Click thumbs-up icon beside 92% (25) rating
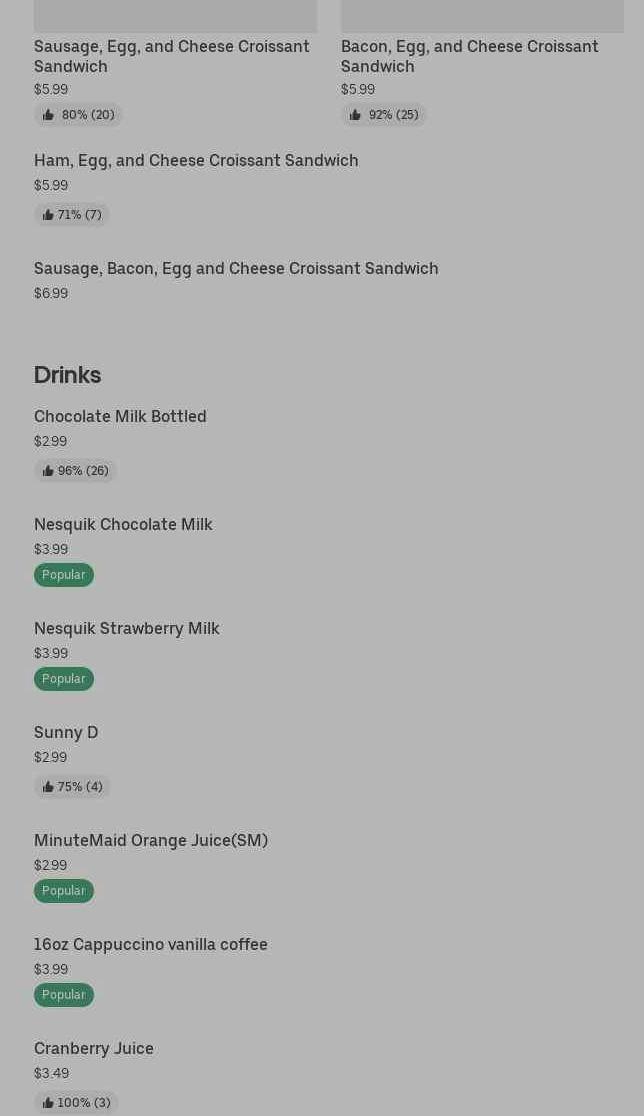This screenshot has width=644, height=1116. [354, 115]
